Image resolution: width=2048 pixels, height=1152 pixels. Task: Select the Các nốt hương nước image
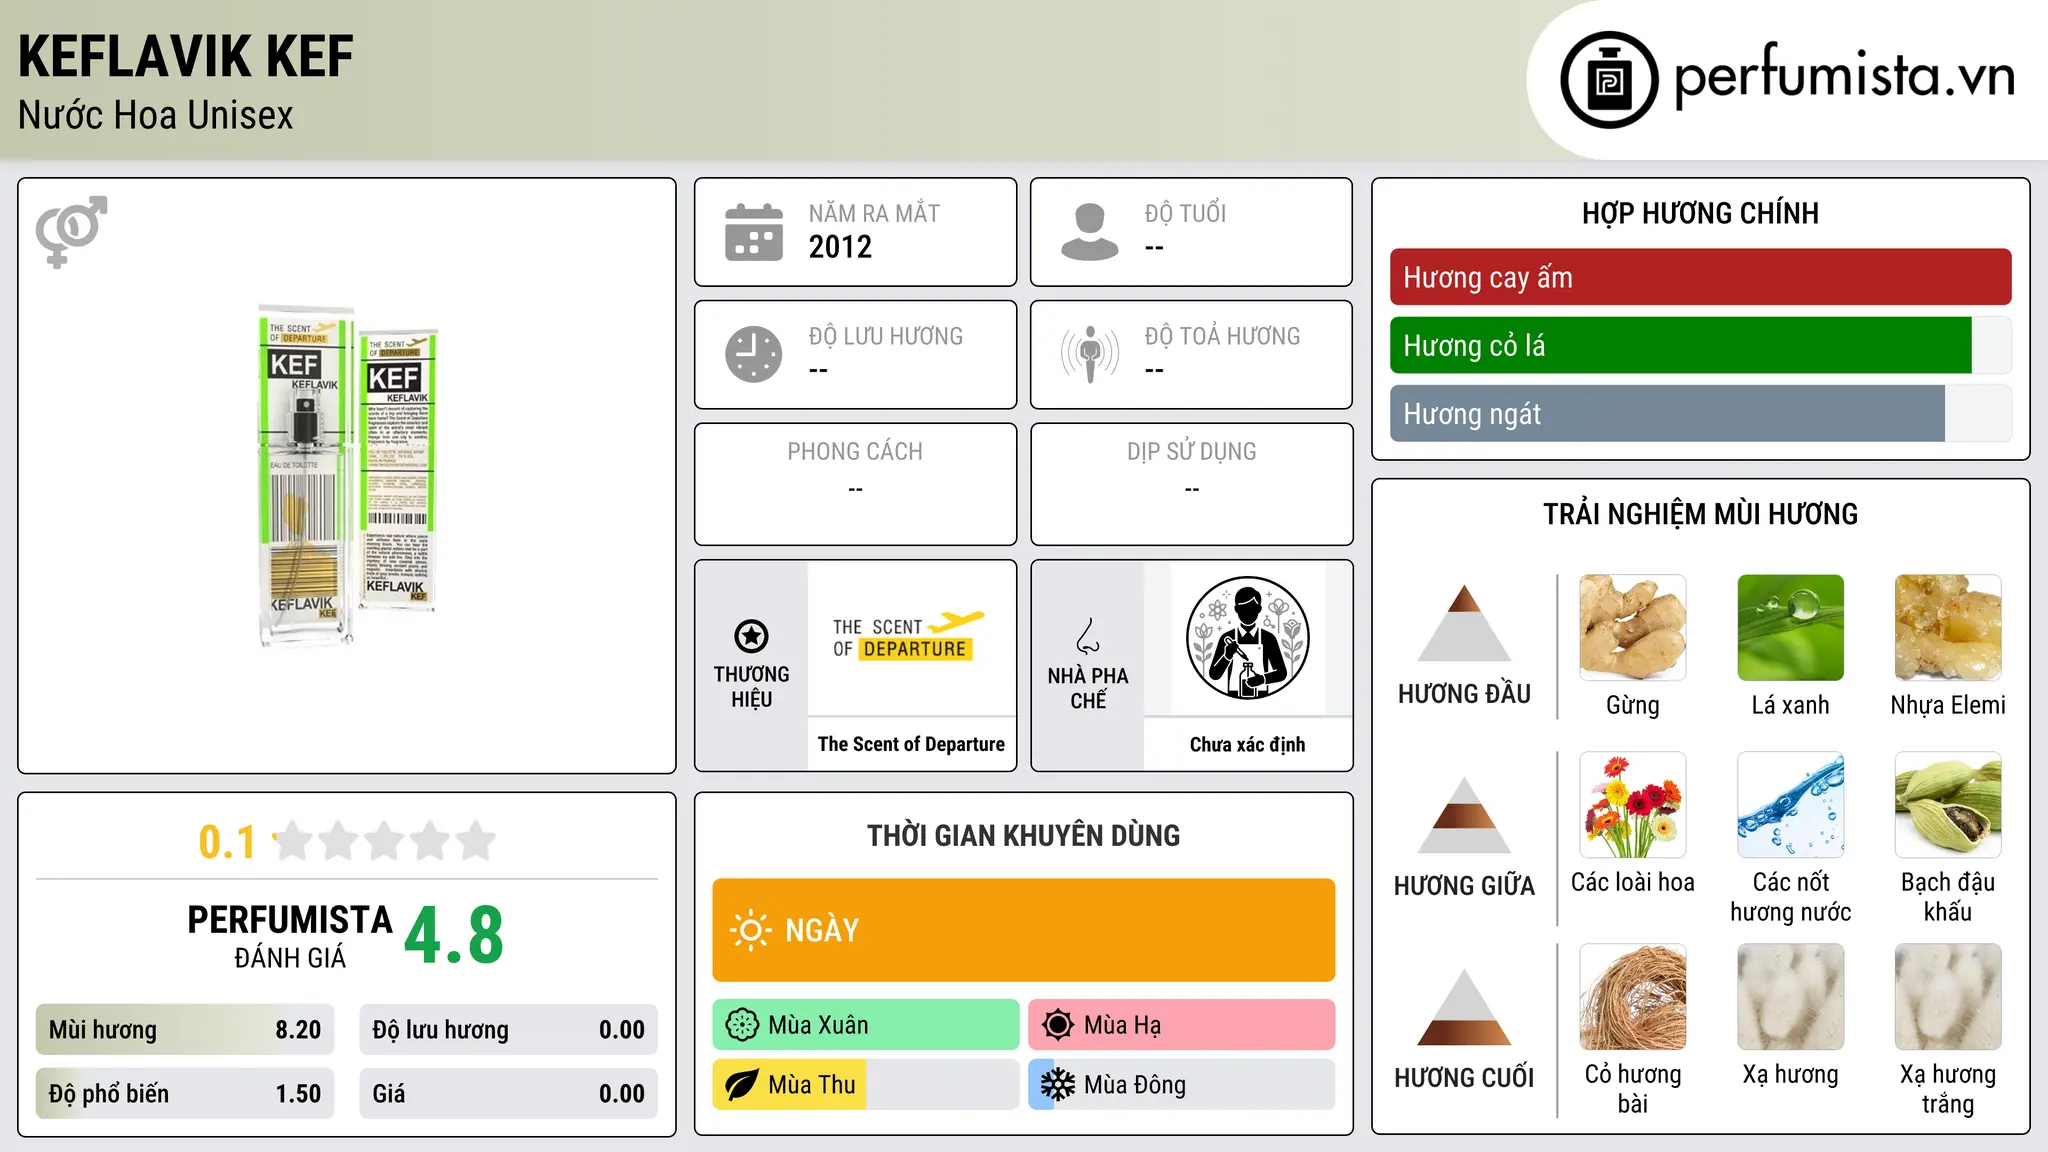(1790, 805)
